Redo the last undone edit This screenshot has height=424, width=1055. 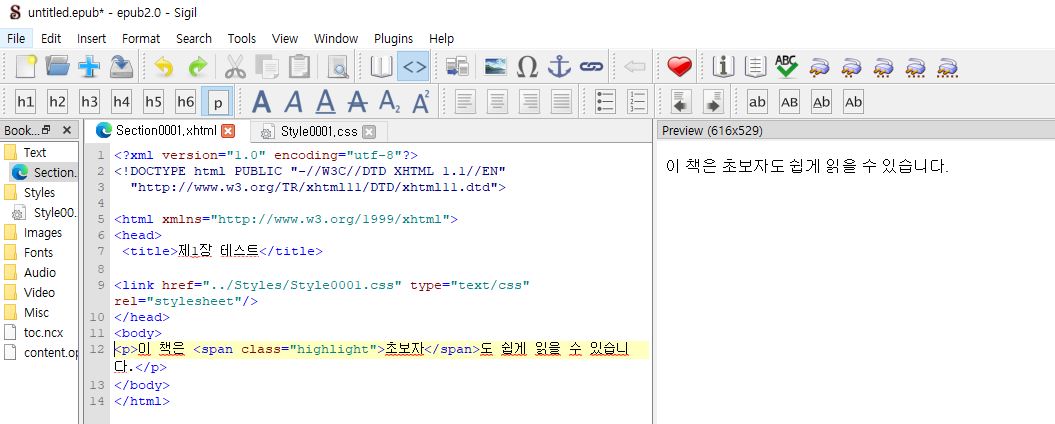click(x=198, y=67)
